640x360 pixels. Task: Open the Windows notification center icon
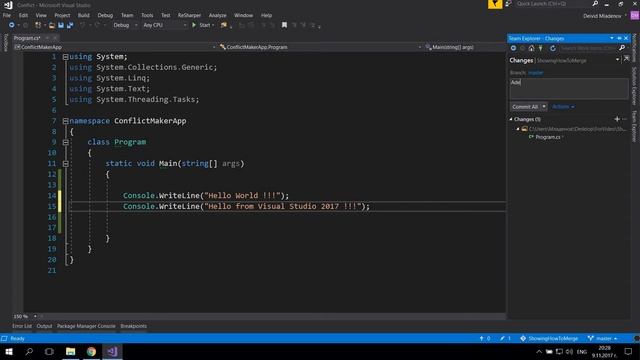pyautogui.click(x=628, y=351)
